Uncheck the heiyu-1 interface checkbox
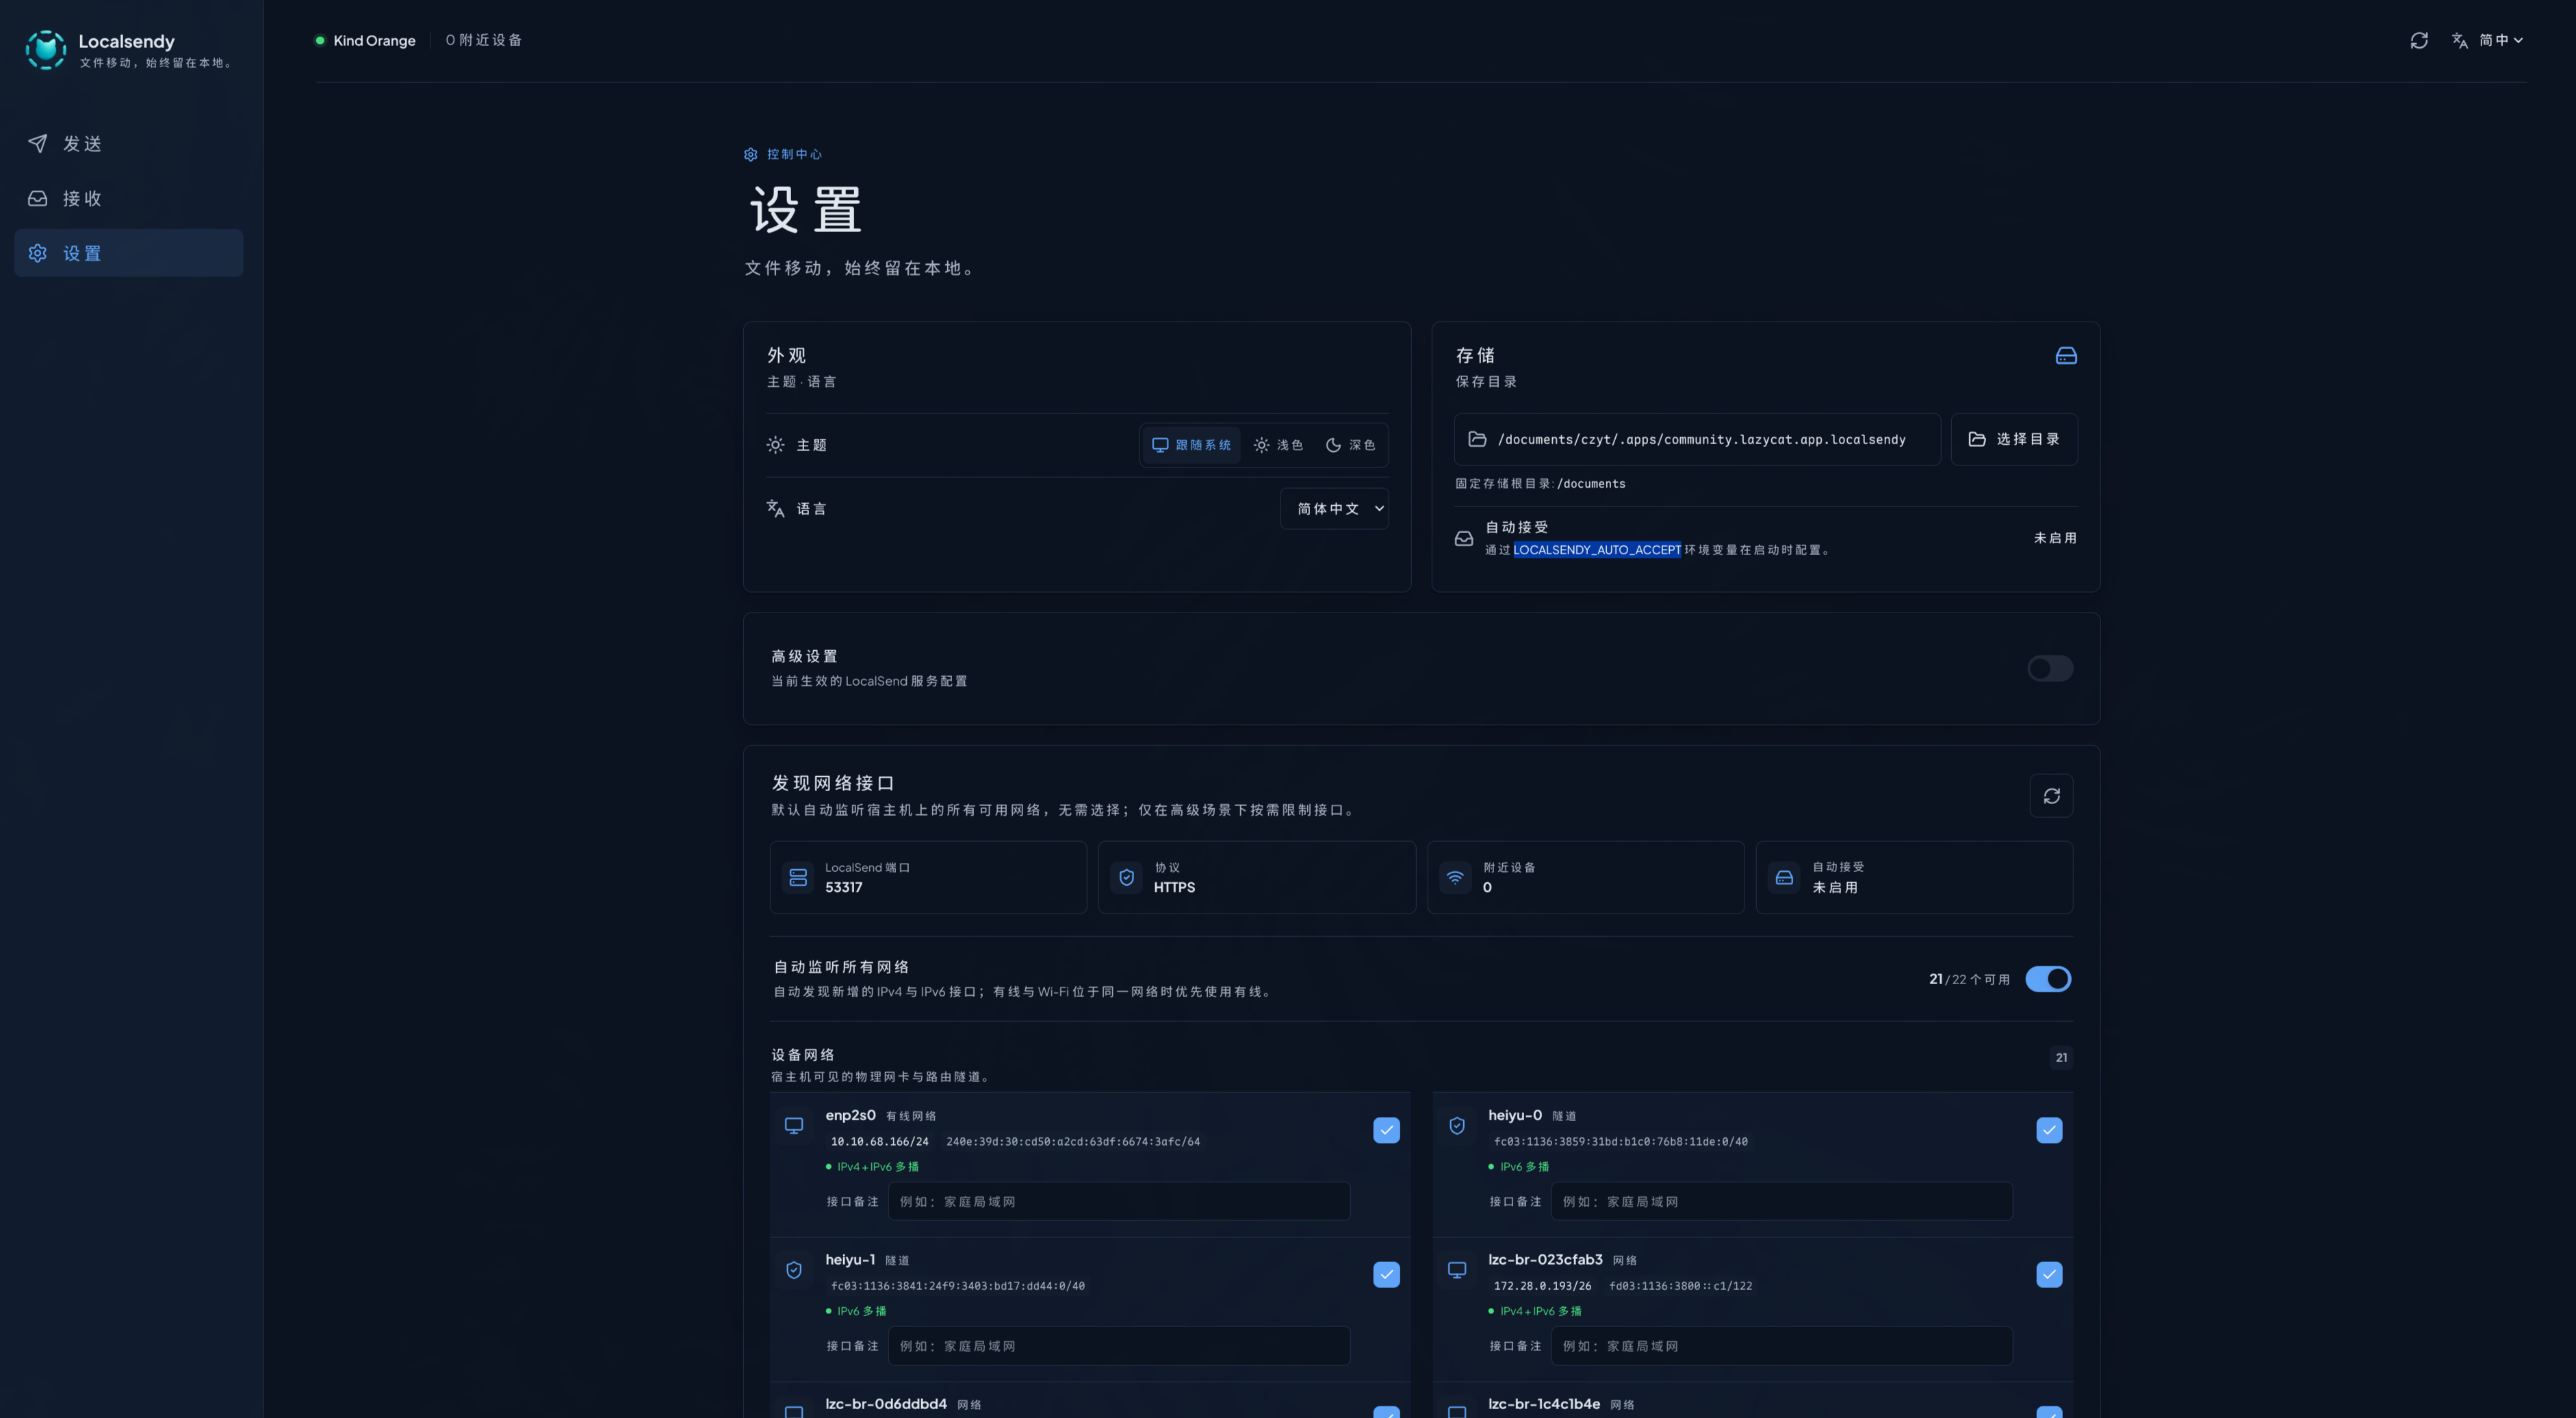Screen dimensions: 2576x1418 click(1386, 1274)
